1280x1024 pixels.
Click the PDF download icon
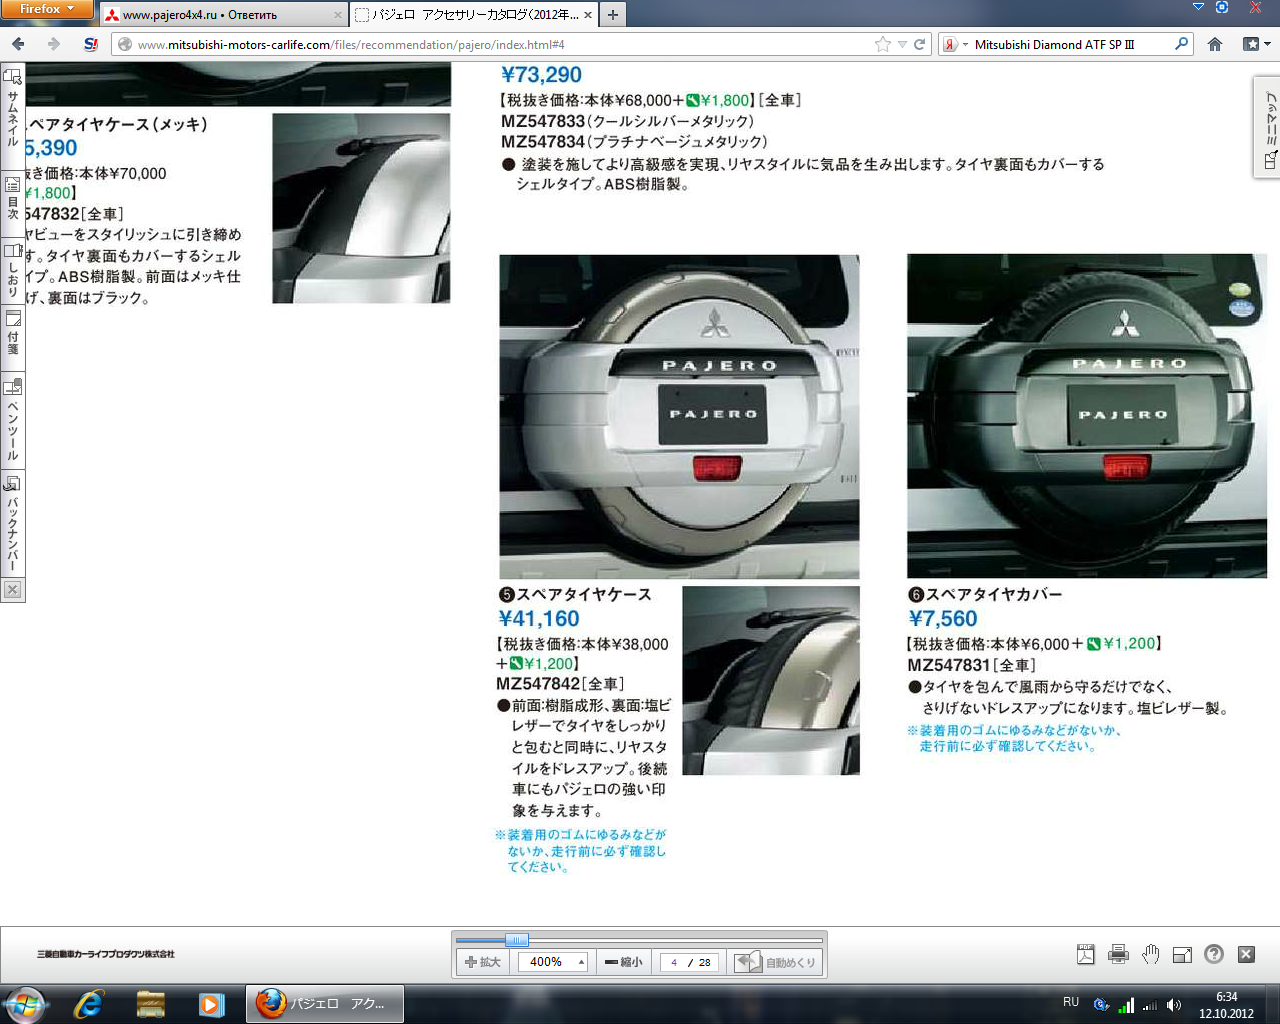pyautogui.click(x=1086, y=955)
